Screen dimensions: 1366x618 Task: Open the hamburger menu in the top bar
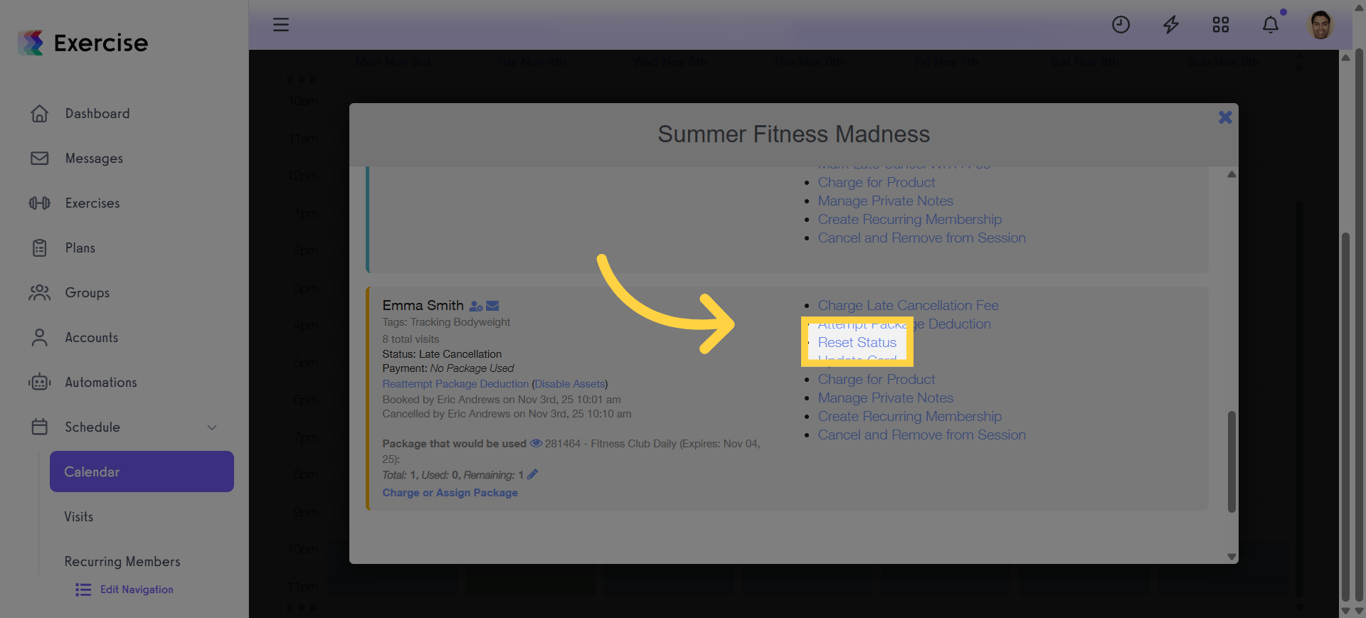pos(281,25)
